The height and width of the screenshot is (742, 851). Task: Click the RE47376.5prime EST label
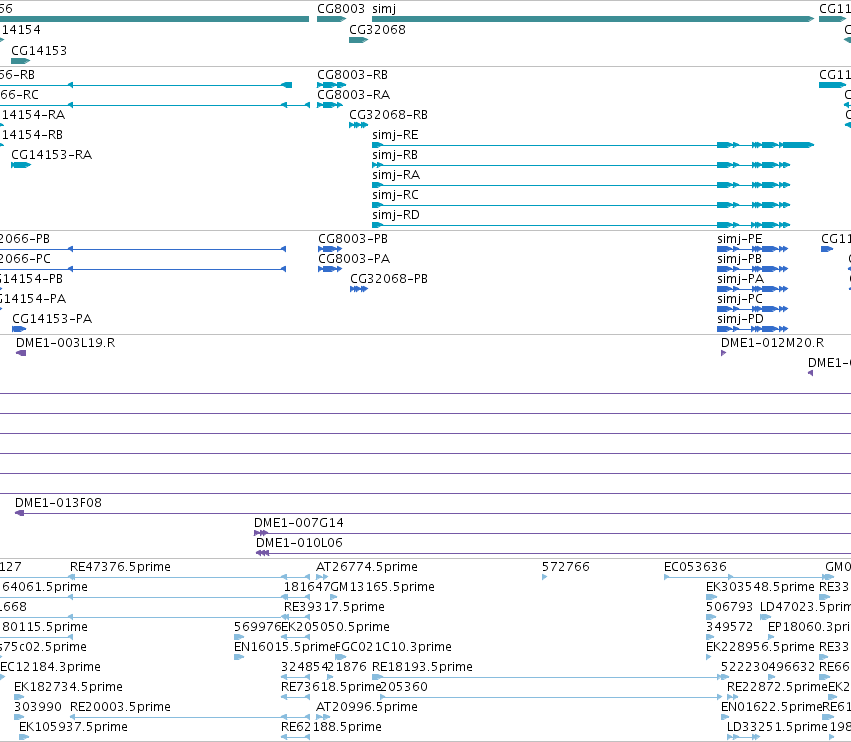pyautogui.click(x=120, y=567)
